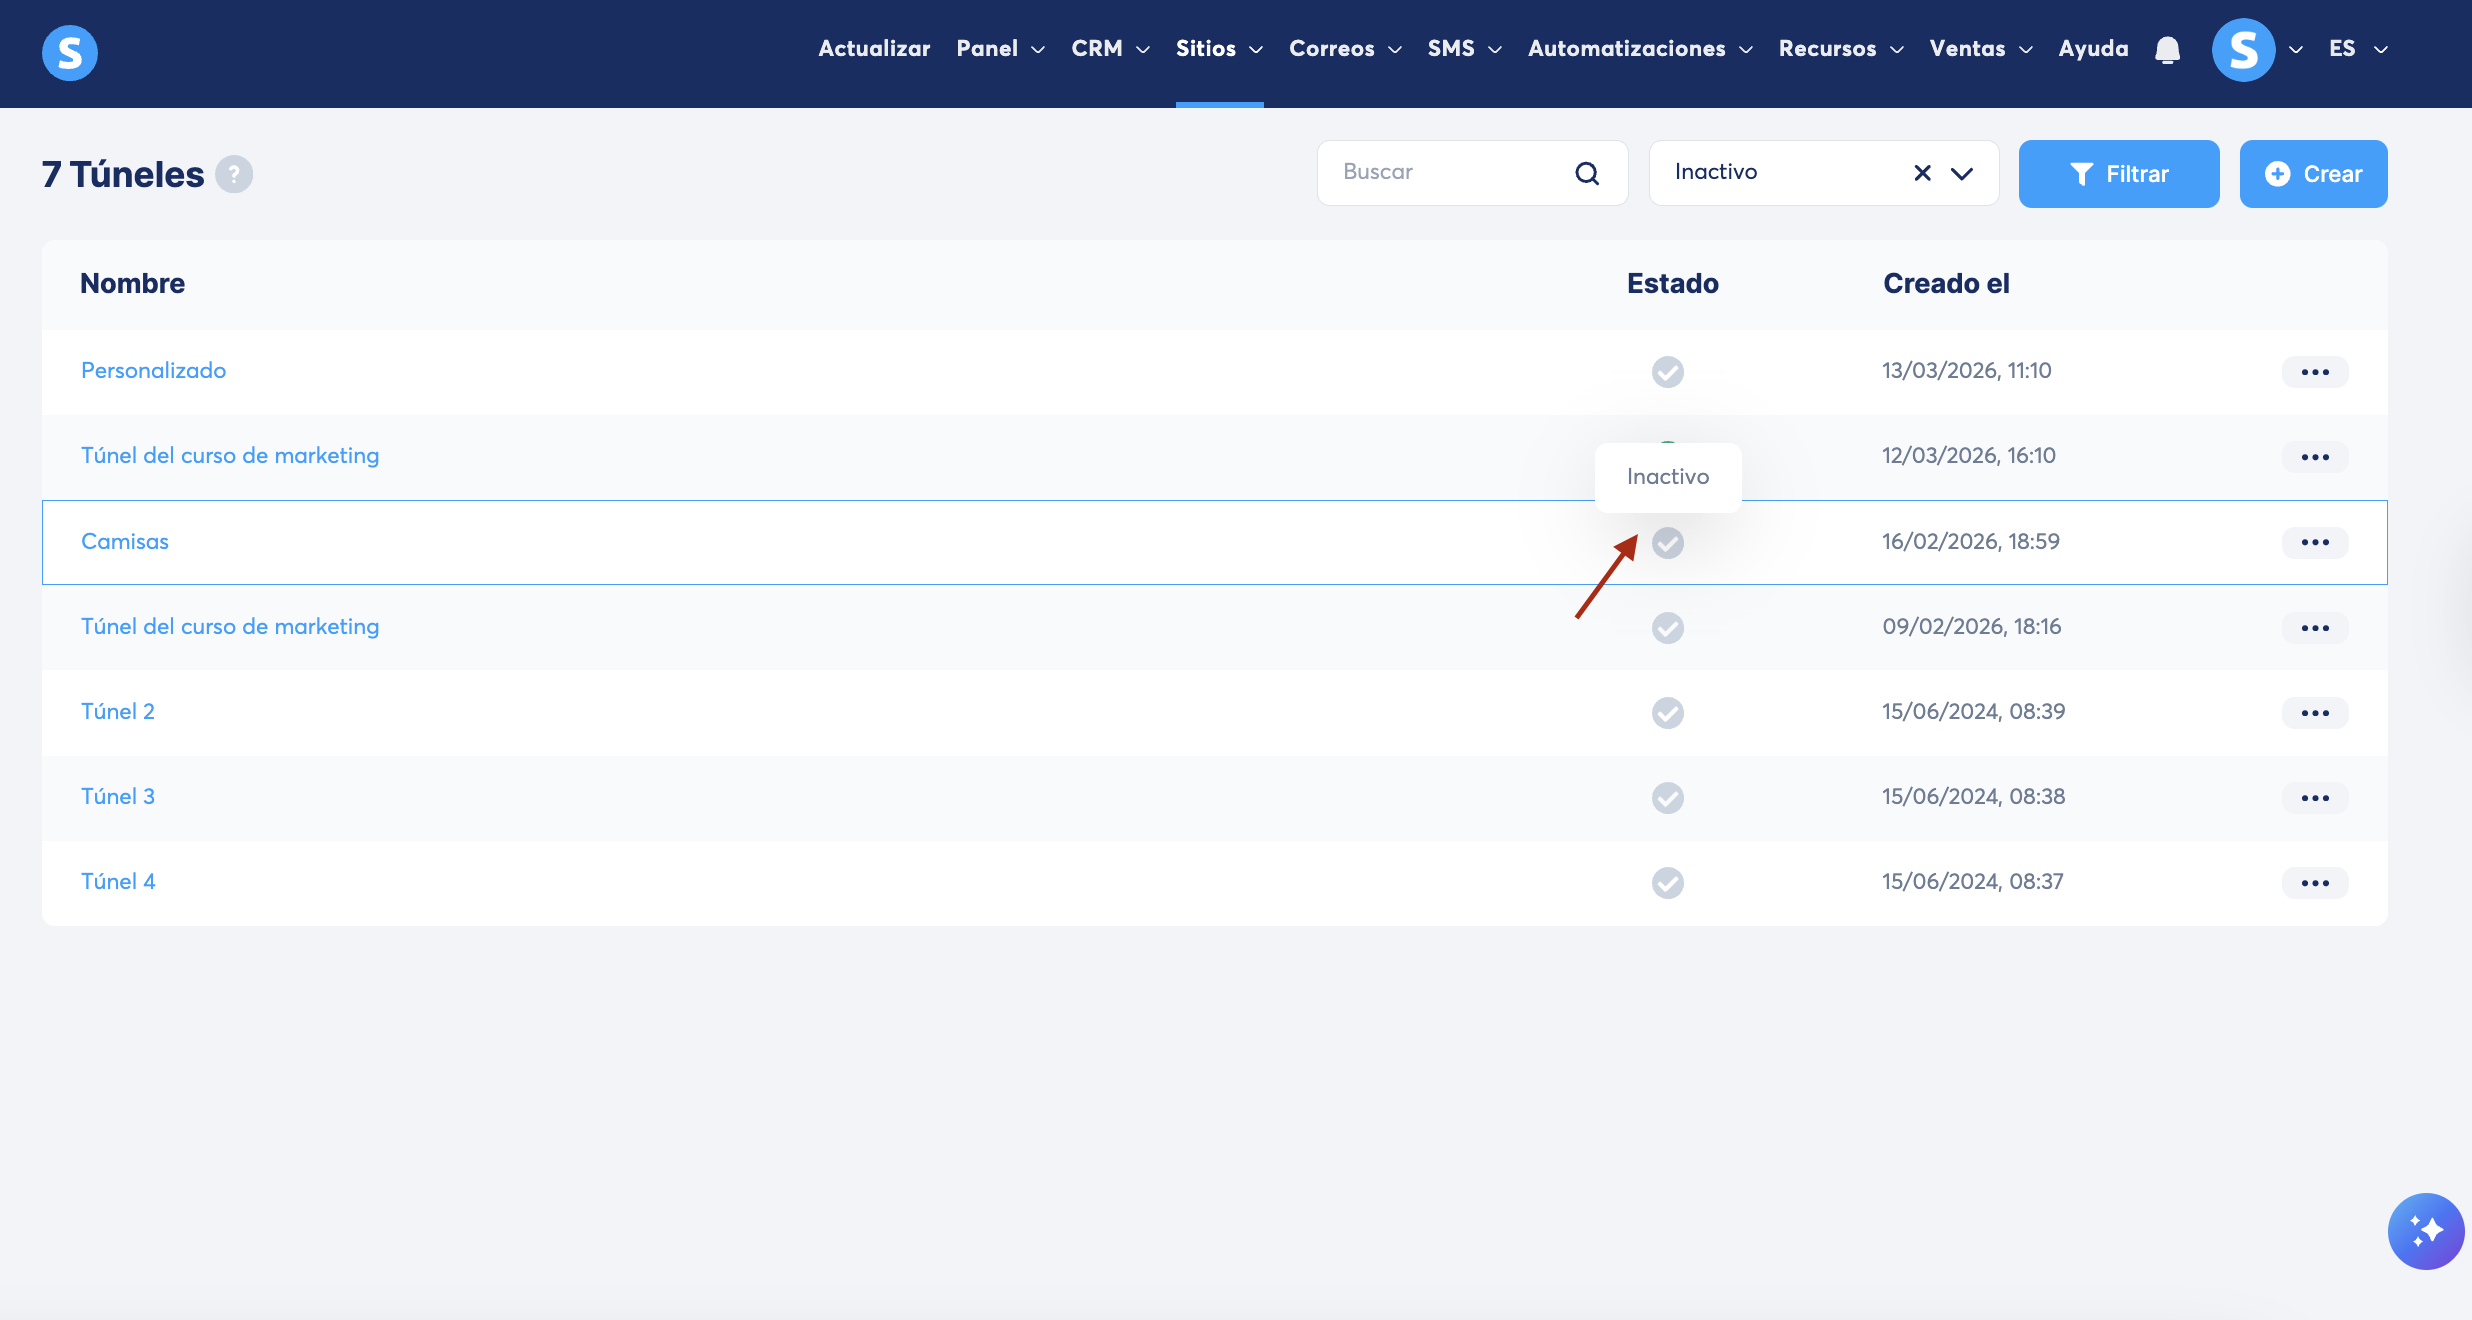Image resolution: width=2472 pixels, height=1320 pixels.
Task: Open the ES language dropdown
Action: (2357, 49)
